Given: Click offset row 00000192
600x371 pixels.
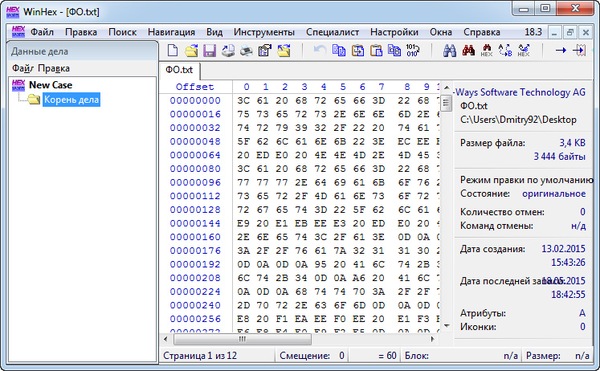Looking at the screenshot, I should (195, 265).
